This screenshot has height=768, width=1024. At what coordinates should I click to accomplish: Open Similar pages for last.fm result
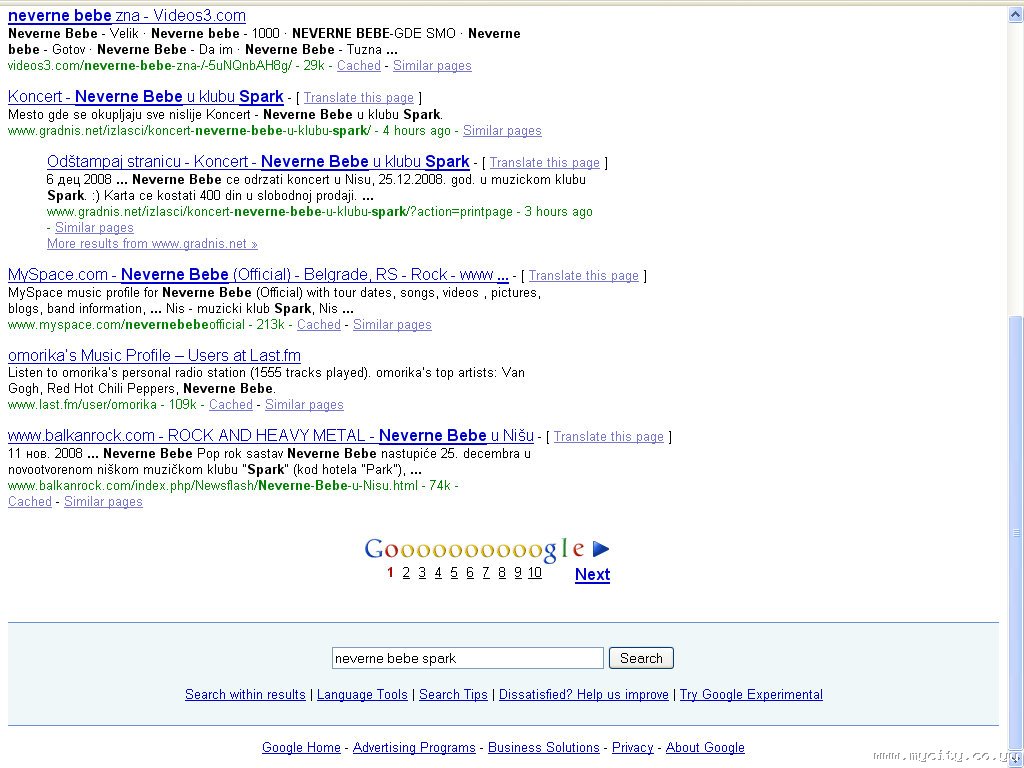click(304, 404)
